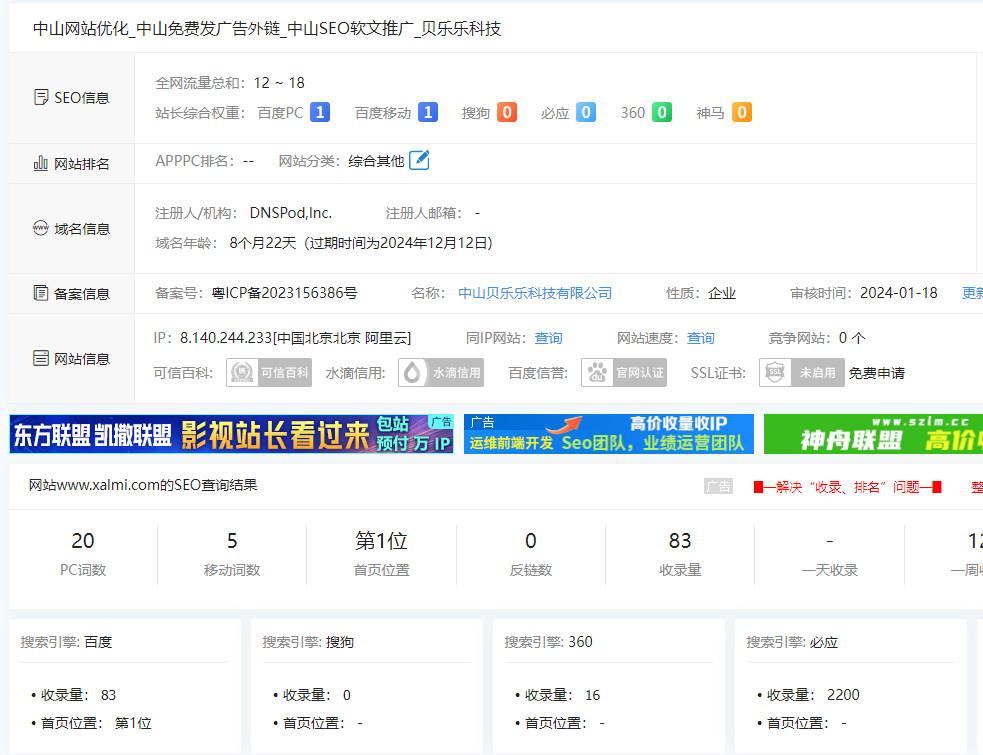The height and width of the screenshot is (755, 983).
Task: Open the 中山贝乐乐科技有限公司 company link
Action: [x=535, y=293]
